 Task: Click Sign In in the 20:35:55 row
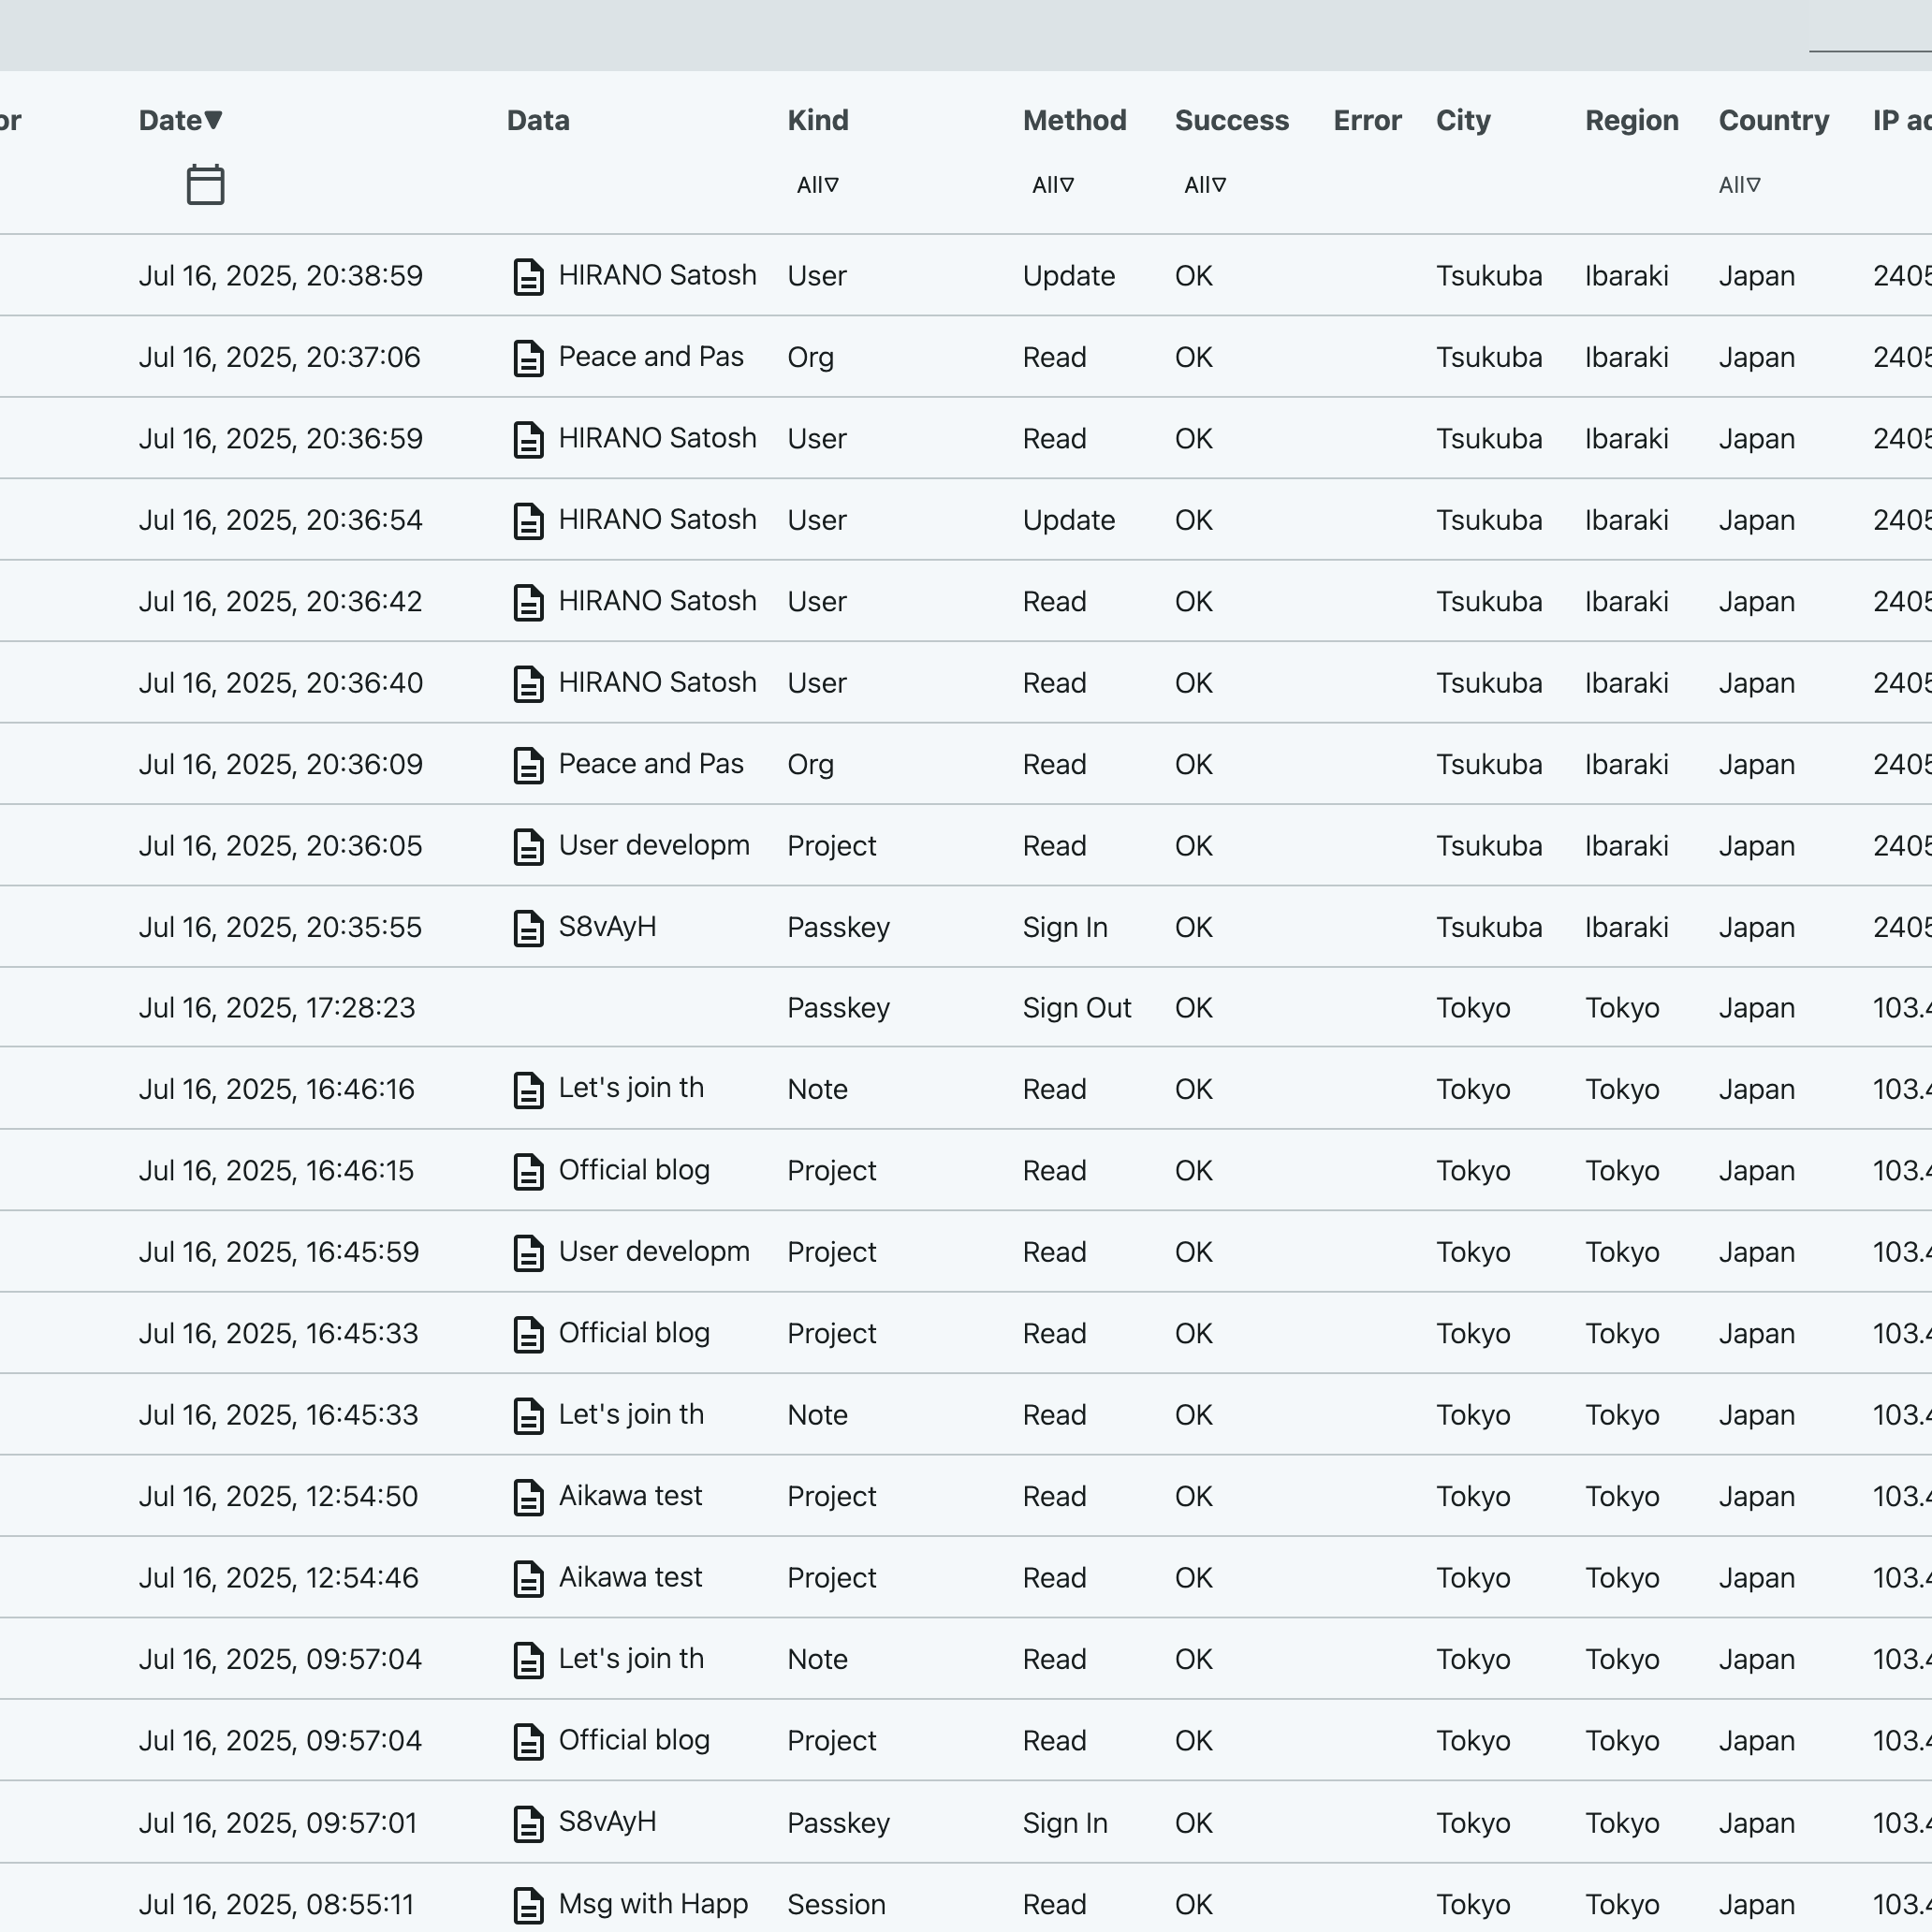1064,928
